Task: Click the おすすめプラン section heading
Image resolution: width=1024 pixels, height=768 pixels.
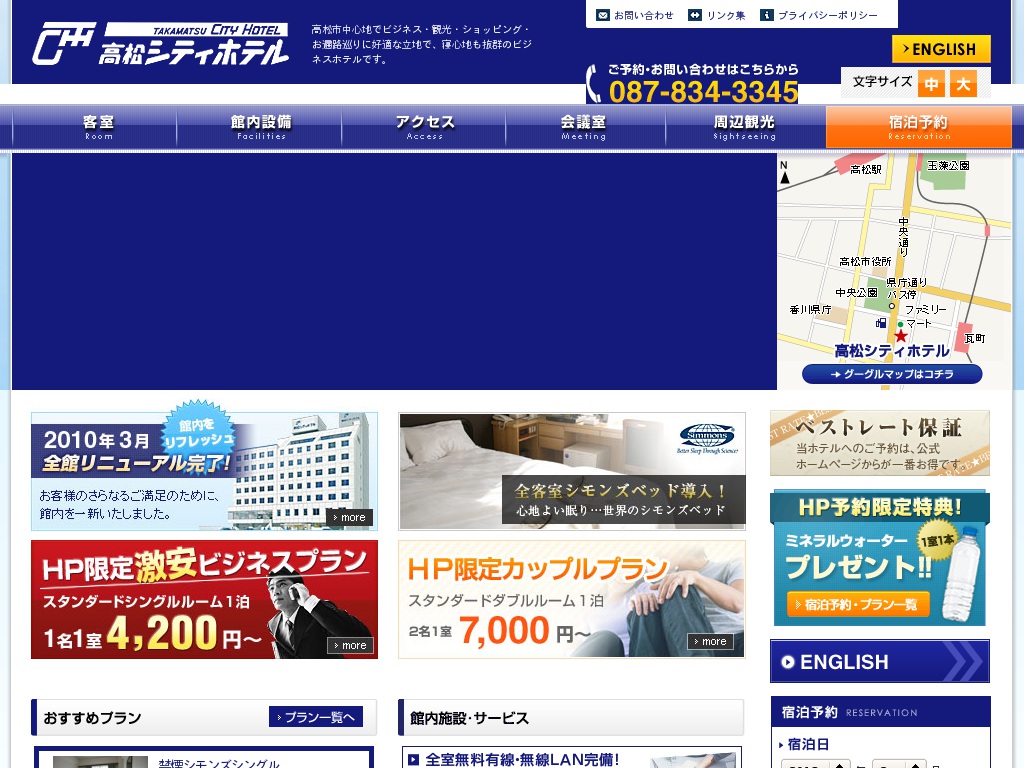Action: (x=92, y=718)
